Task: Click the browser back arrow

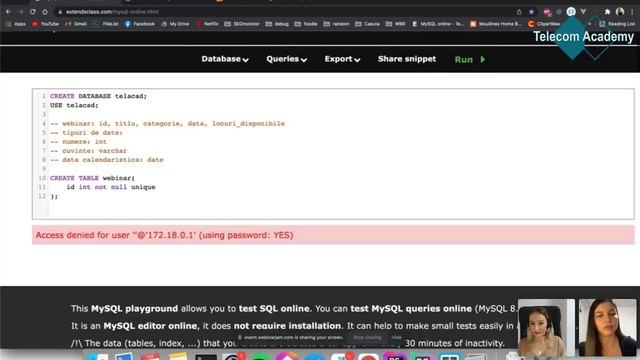Action: [x=9, y=12]
